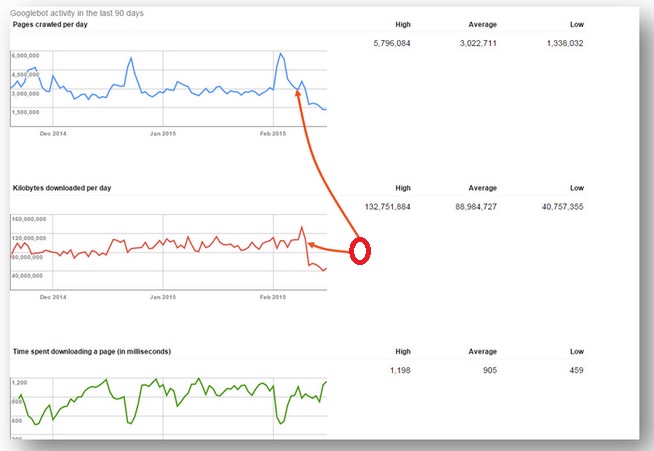Click the 1,500,000 axis label on crawl chart
Image resolution: width=654 pixels, height=451 pixels.
pyautogui.click(x=26, y=112)
